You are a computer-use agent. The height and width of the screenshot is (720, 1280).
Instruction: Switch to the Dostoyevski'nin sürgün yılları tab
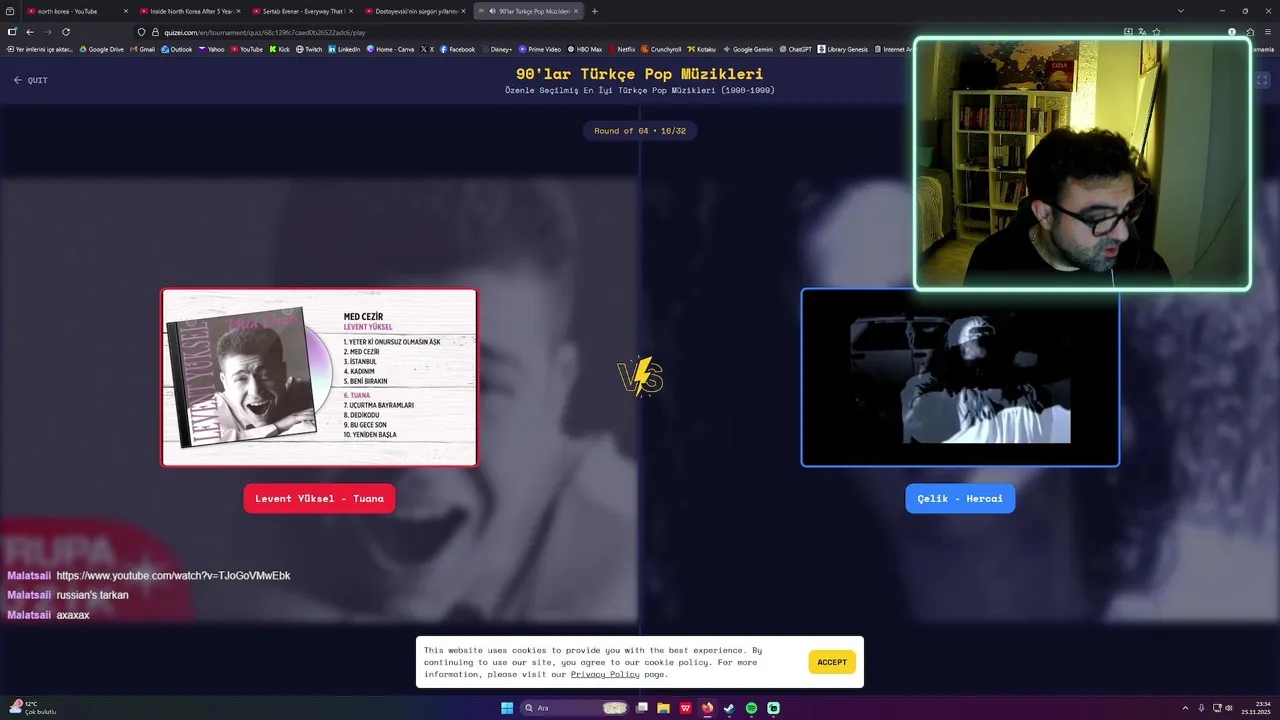pos(416,11)
